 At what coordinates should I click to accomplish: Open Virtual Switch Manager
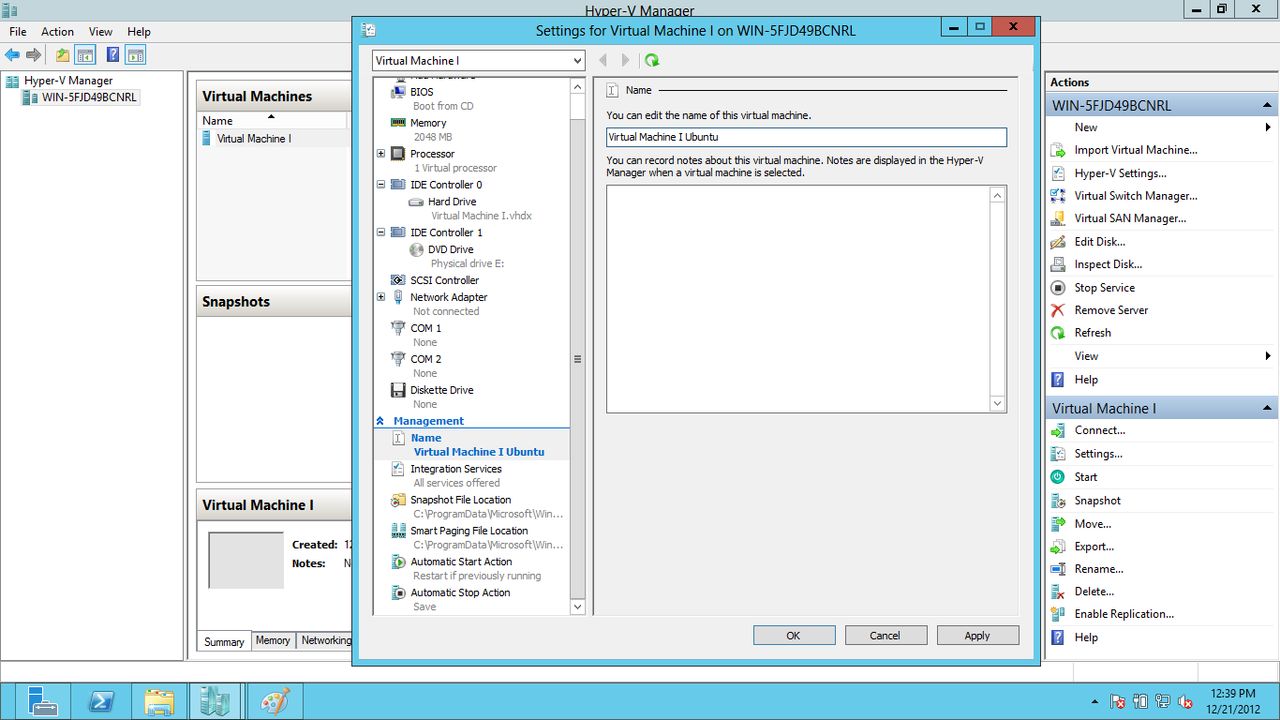(x=1135, y=196)
